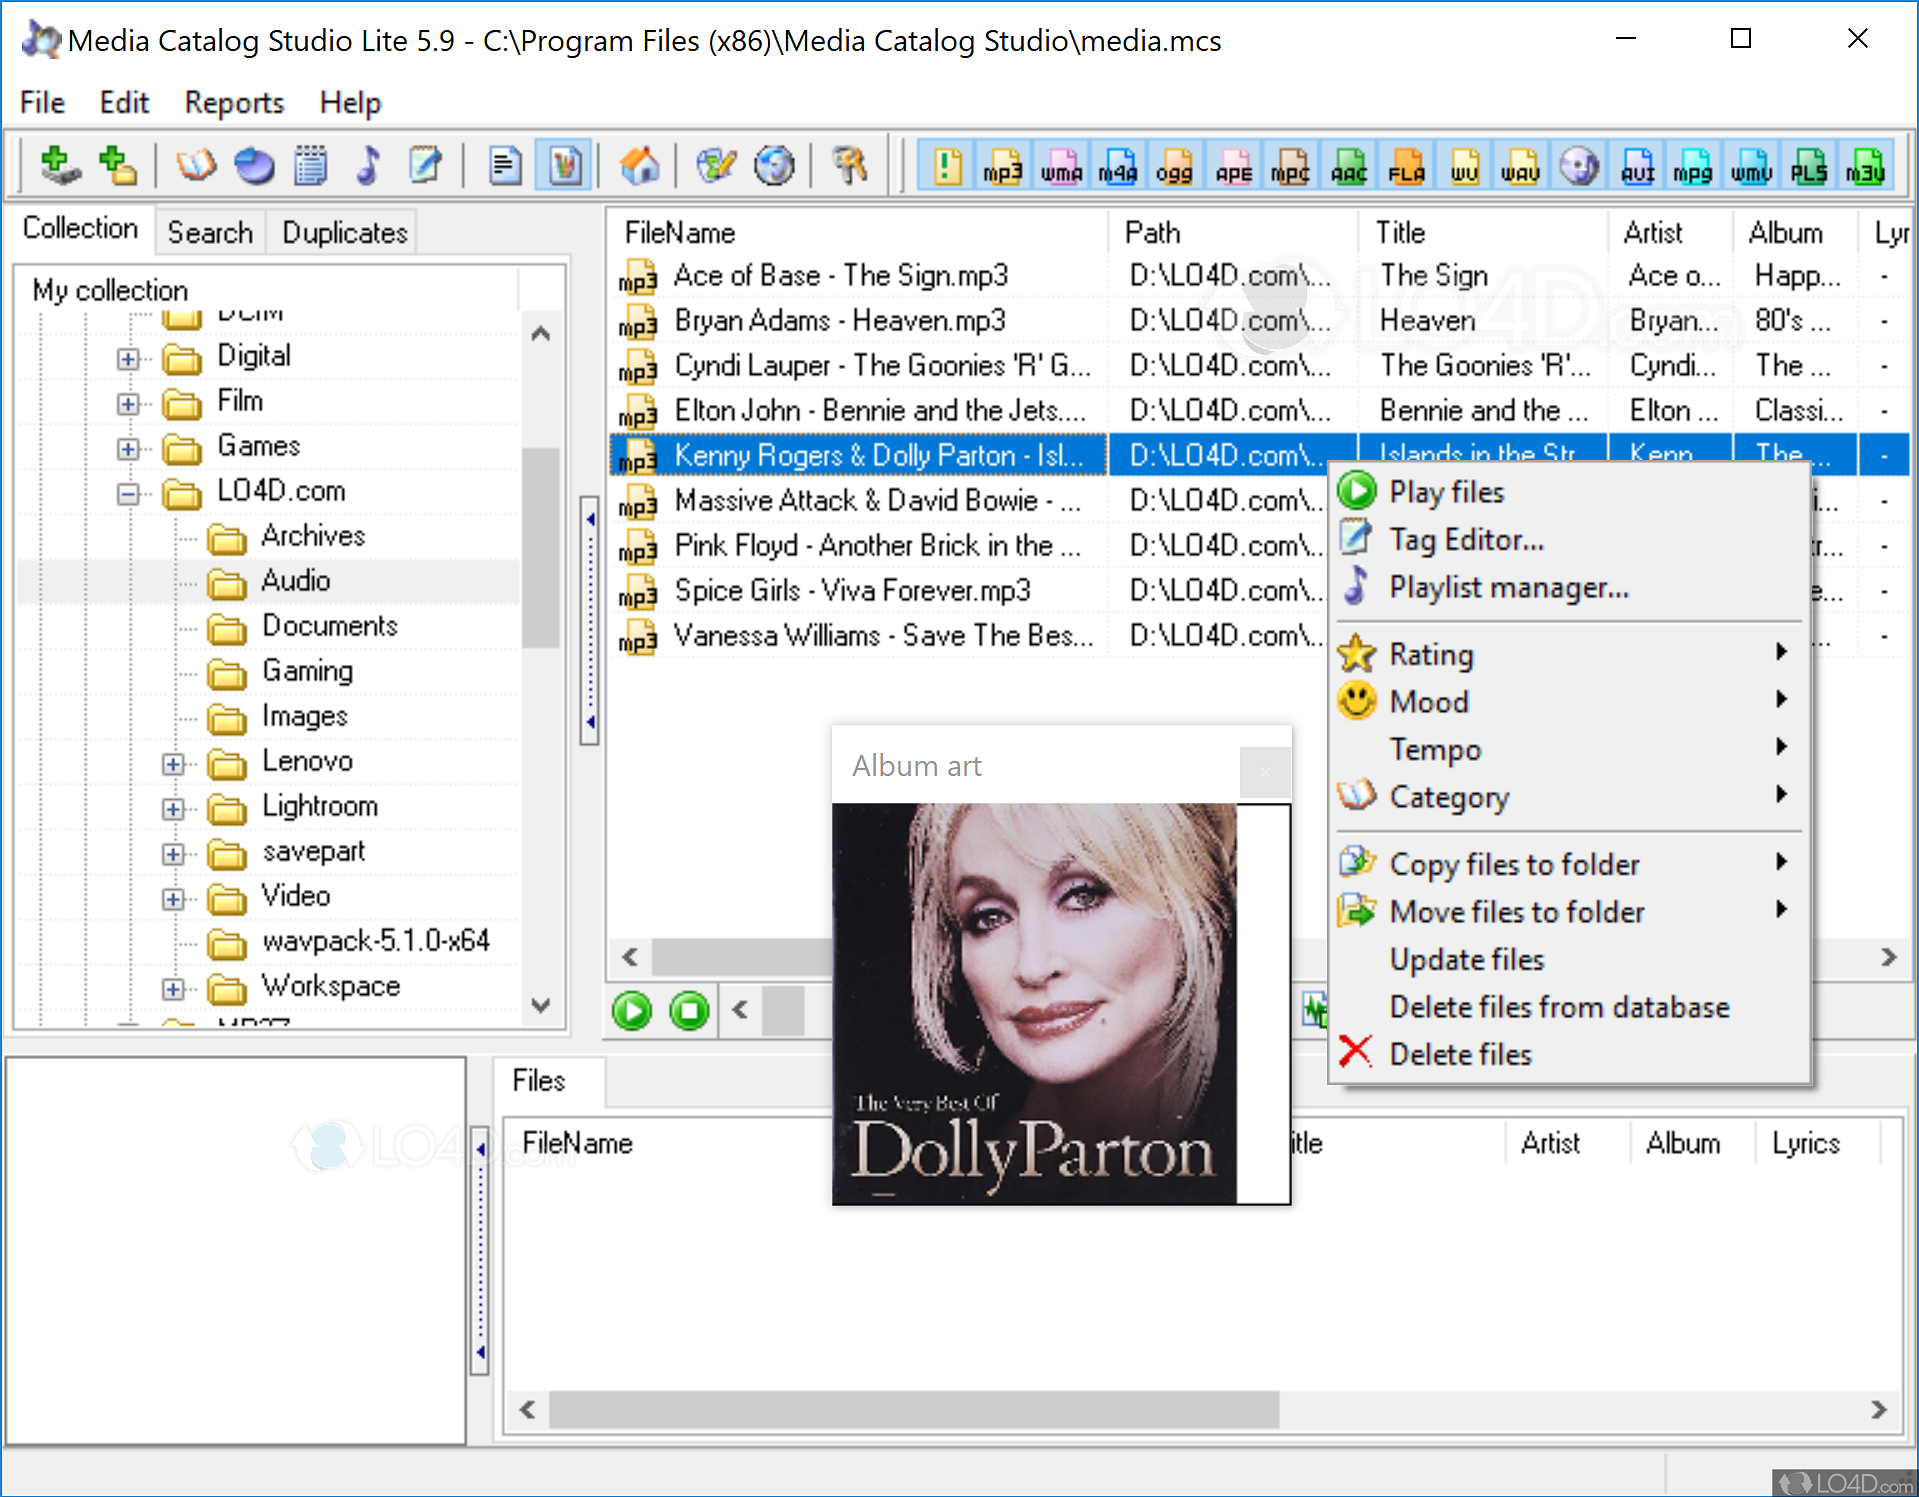Toggle the ogg file type filter
1919x1497 pixels.
(1174, 166)
